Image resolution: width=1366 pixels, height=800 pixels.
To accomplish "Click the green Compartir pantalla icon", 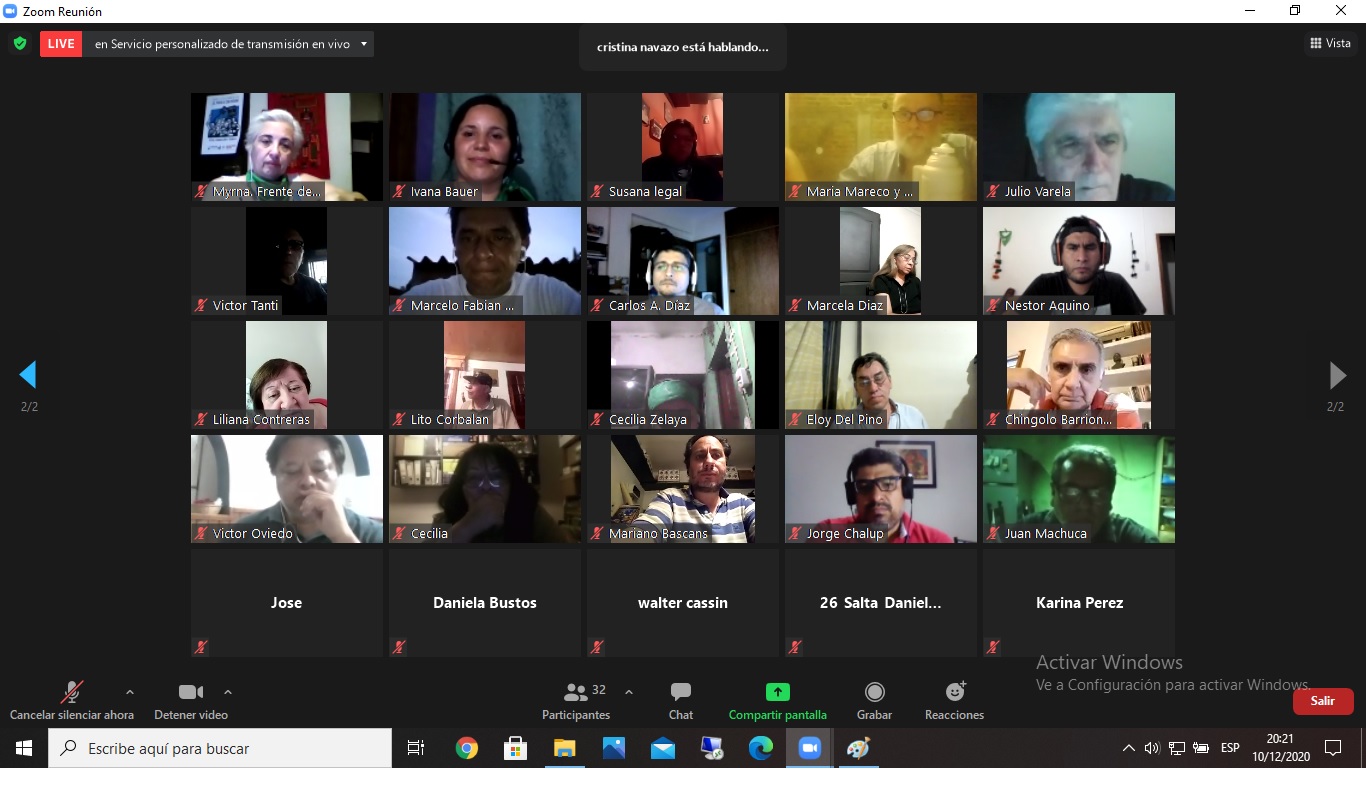I will pos(777,692).
